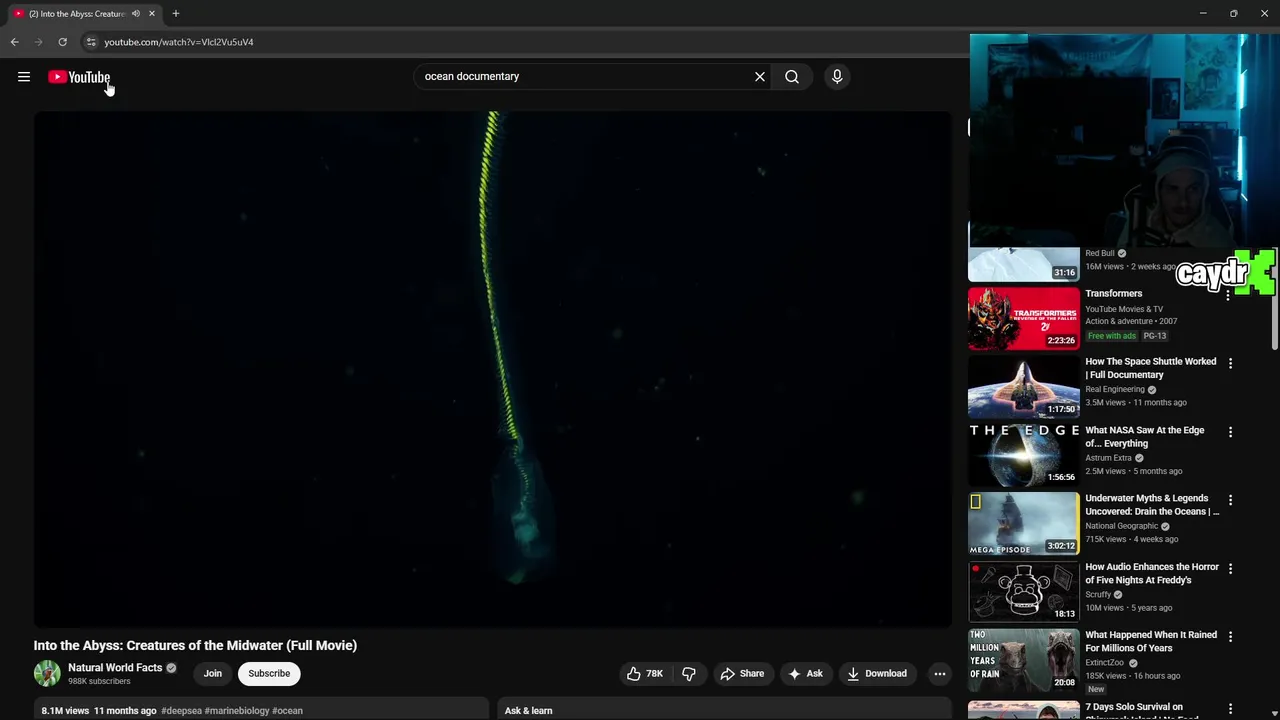Open site info icon in address bar
Viewport: 1280px width, 720px height.
point(91,42)
